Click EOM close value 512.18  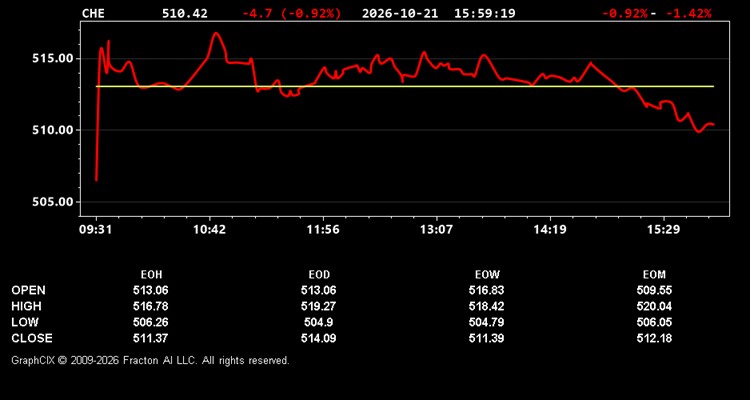654,338
